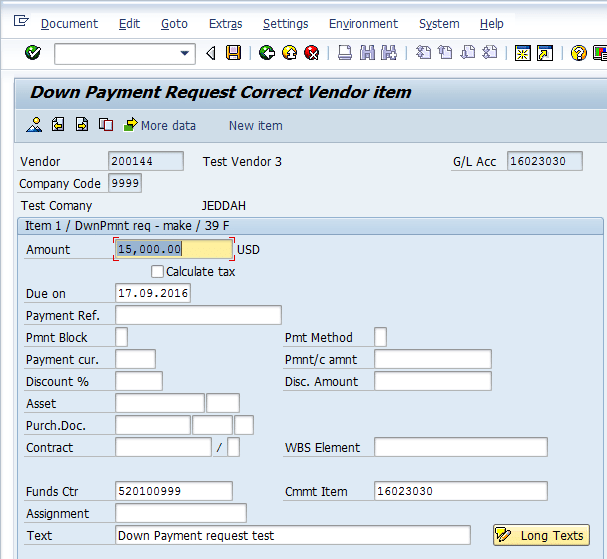Open Long Texts button
Viewport: 607px width, 559px height.
click(x=541, y=535)
